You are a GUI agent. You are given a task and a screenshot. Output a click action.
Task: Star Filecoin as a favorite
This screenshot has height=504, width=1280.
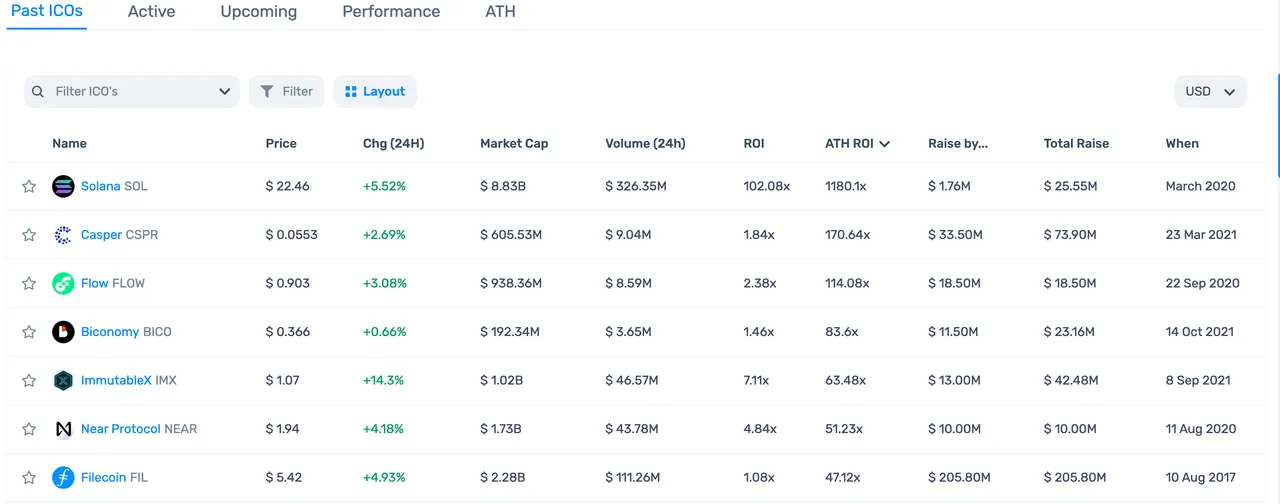[29, 477]
